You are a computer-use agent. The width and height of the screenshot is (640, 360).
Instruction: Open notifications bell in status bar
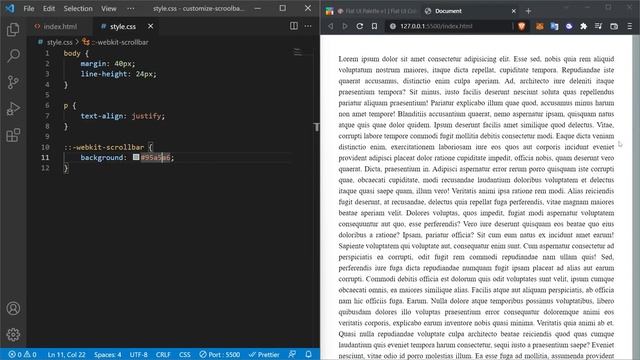pyautogui.click(x=309, y=354)
